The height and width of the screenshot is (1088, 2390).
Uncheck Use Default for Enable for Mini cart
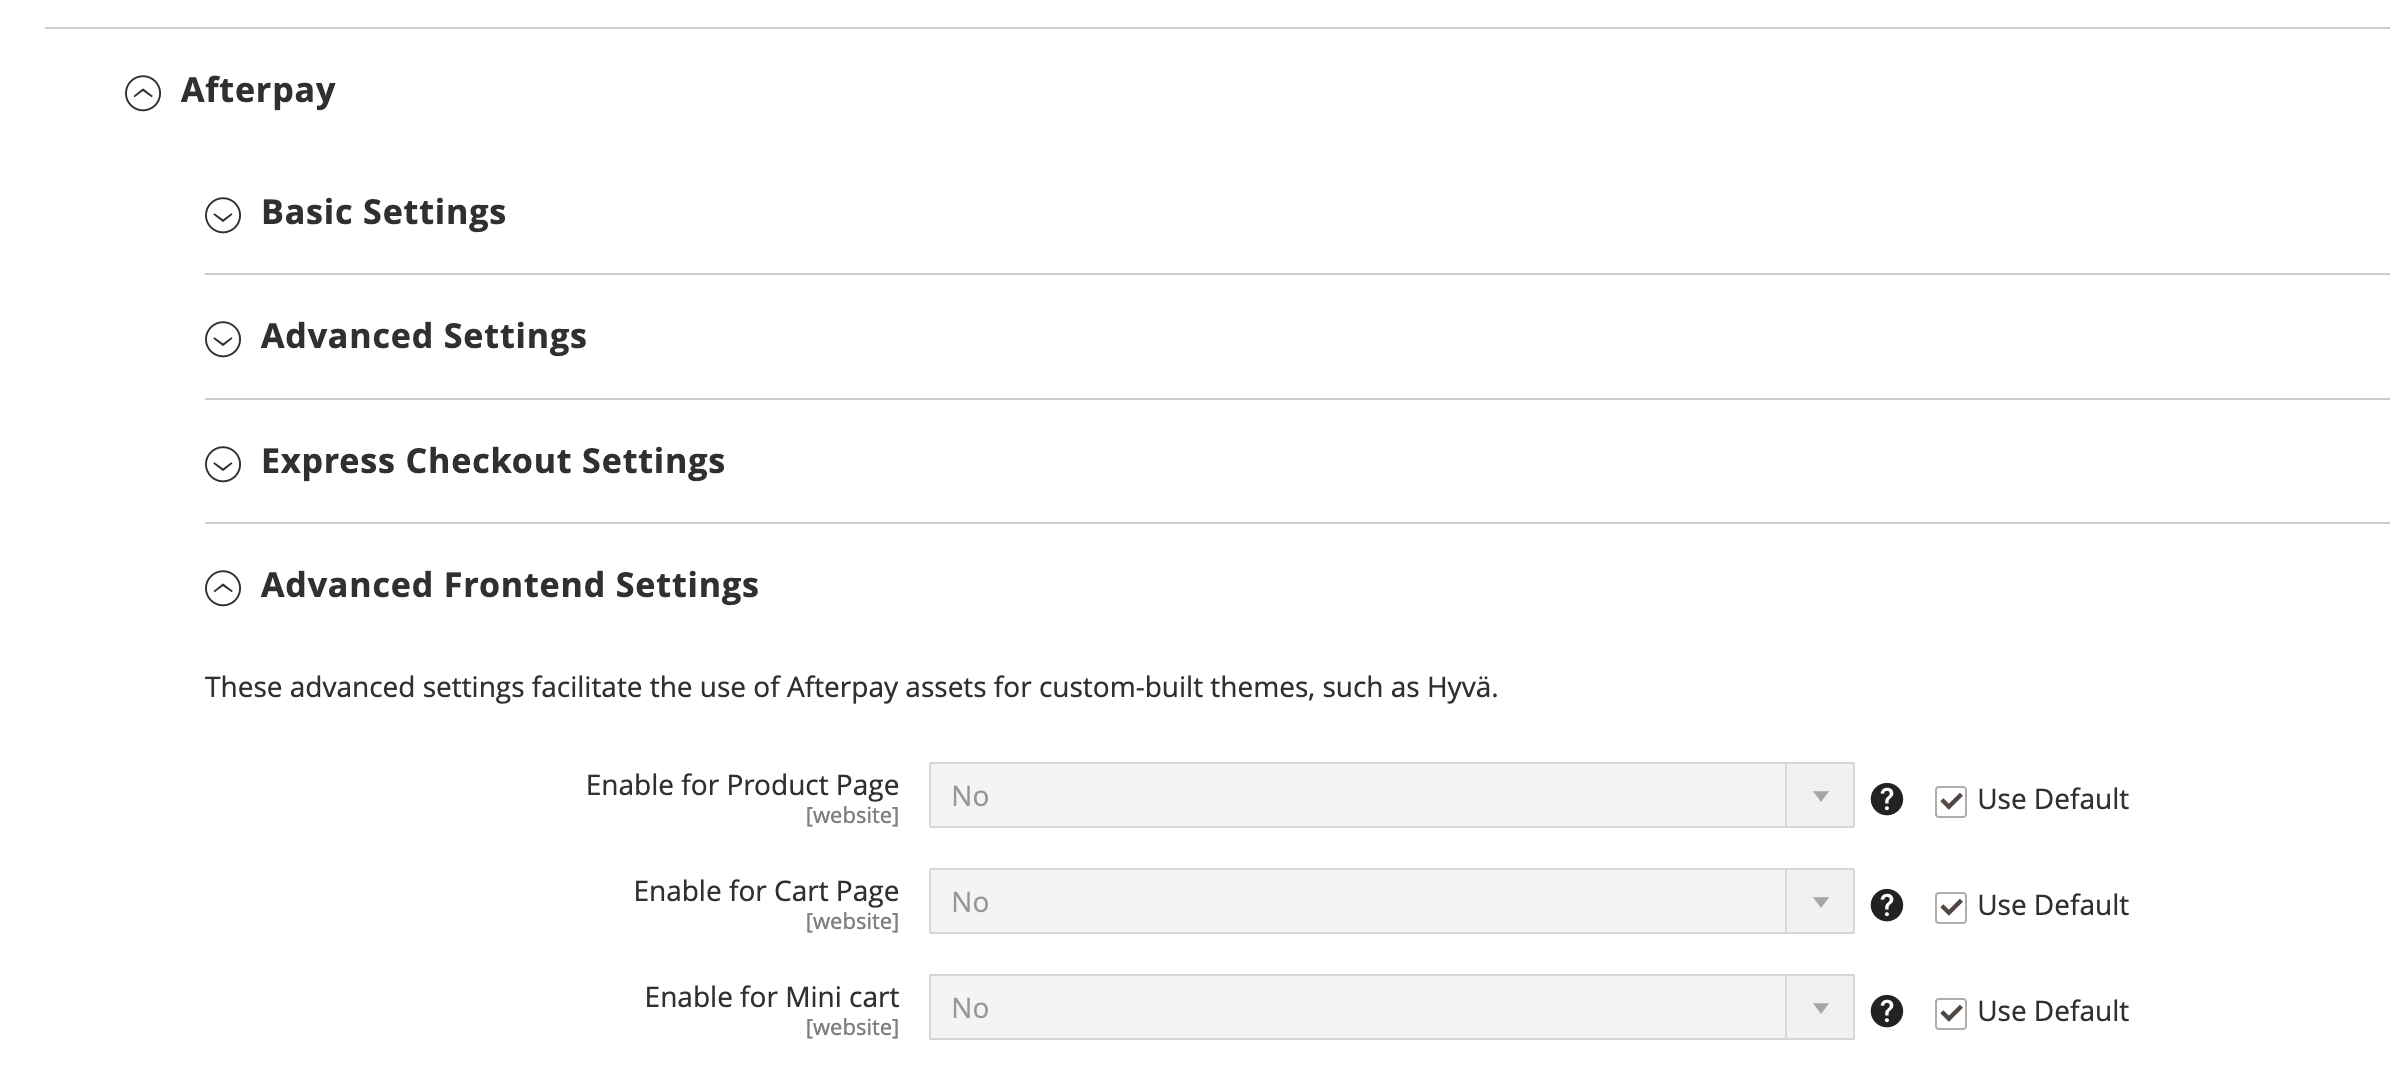tap(1951, 1010)
